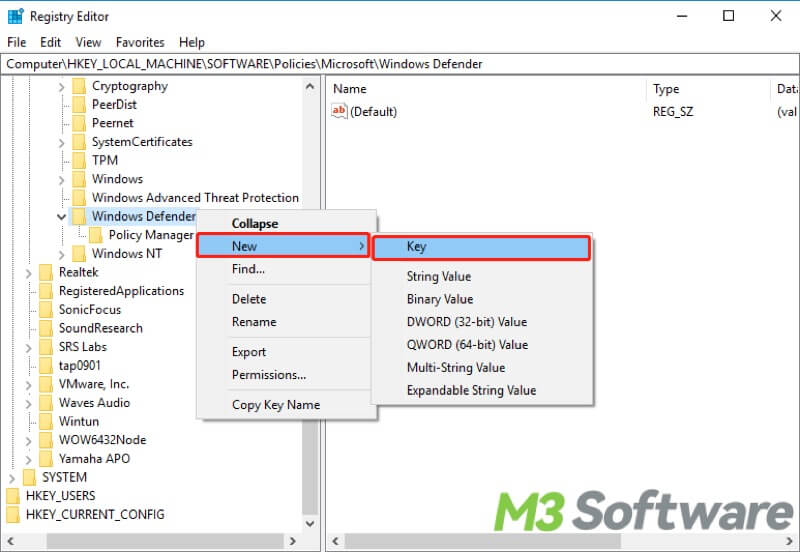Image resolution: width=800 pixels, height=552 pixels.
Task: Select Binary Value in the submenu
Action: click(x=482, y=299)
